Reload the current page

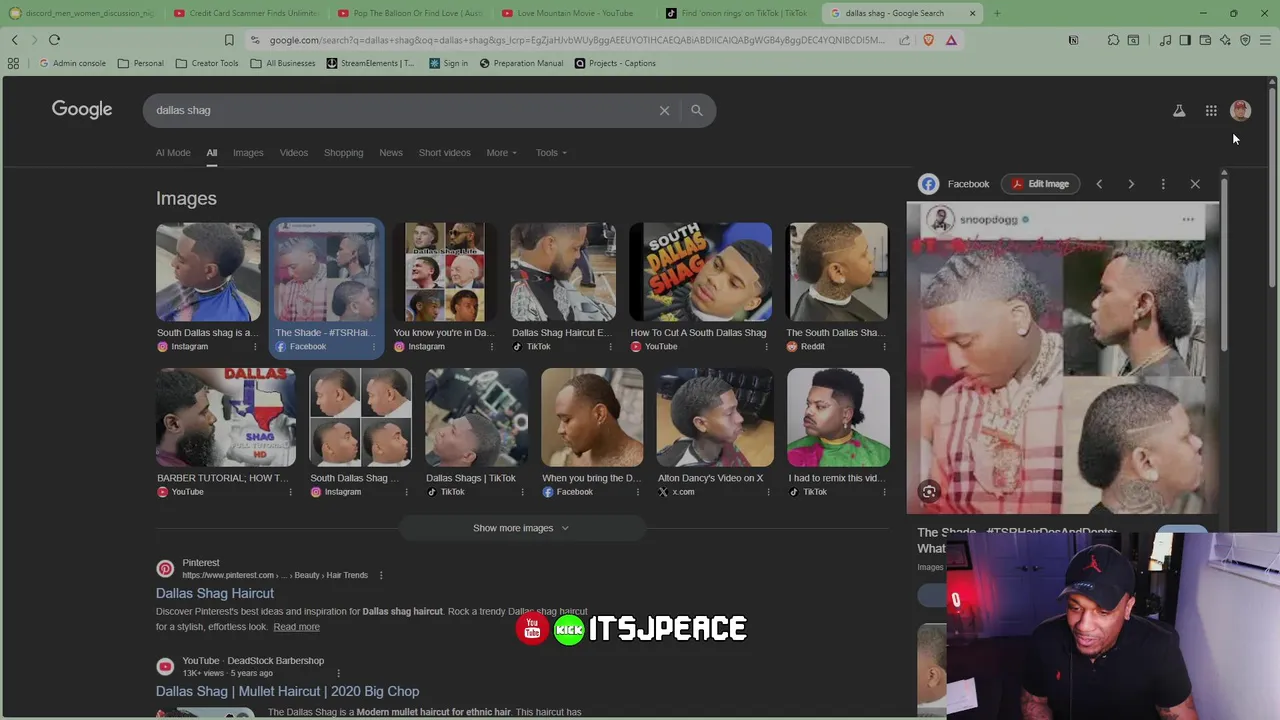(x=54, y=40)
